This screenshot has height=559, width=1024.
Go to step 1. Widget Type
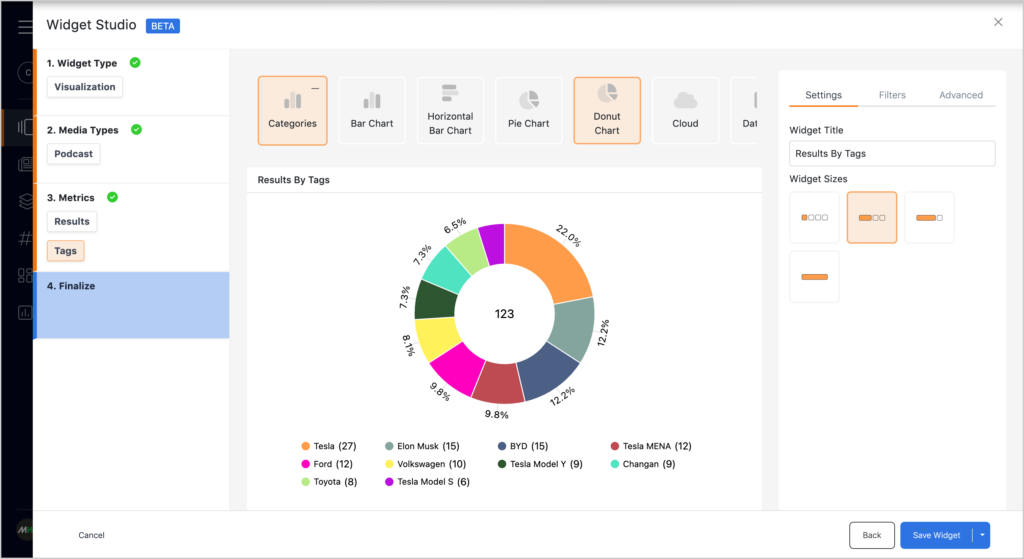82,63
